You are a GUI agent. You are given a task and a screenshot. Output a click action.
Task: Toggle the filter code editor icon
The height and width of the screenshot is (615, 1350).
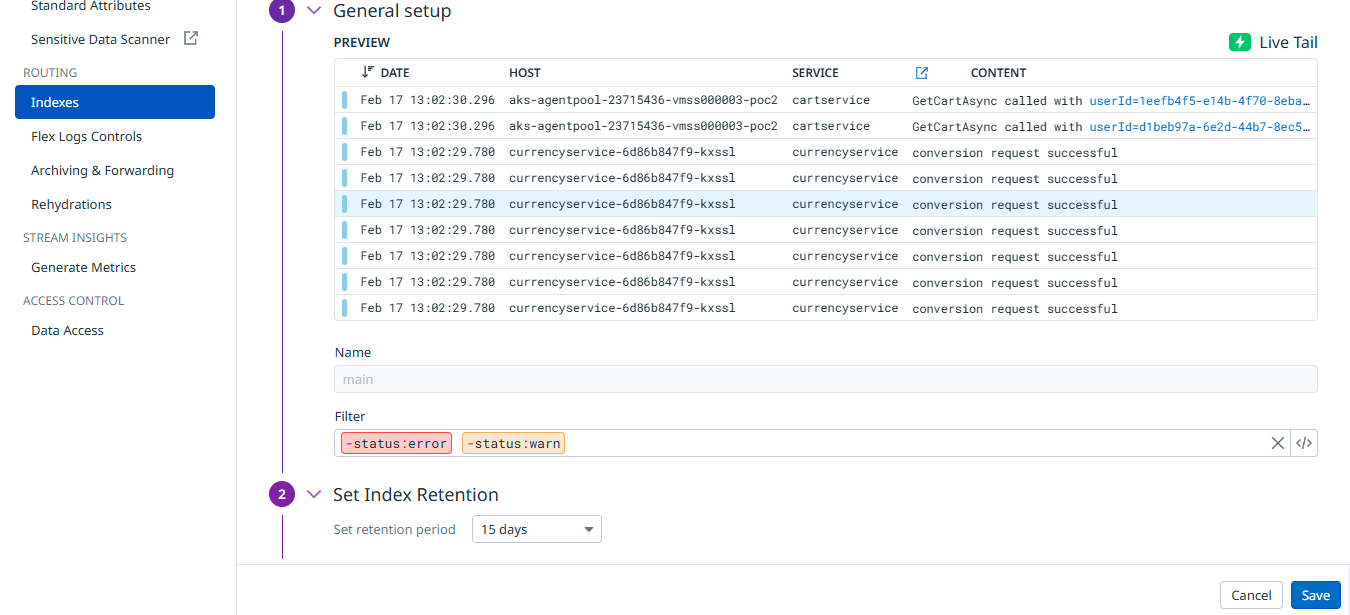(1303, 443)
